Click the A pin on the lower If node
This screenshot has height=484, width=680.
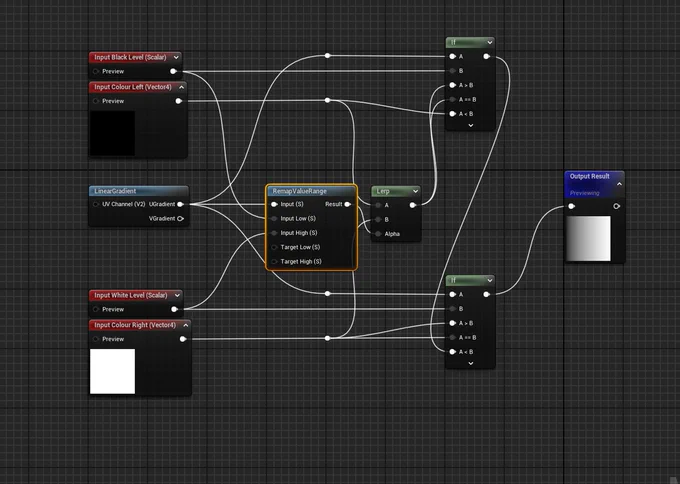453,294
